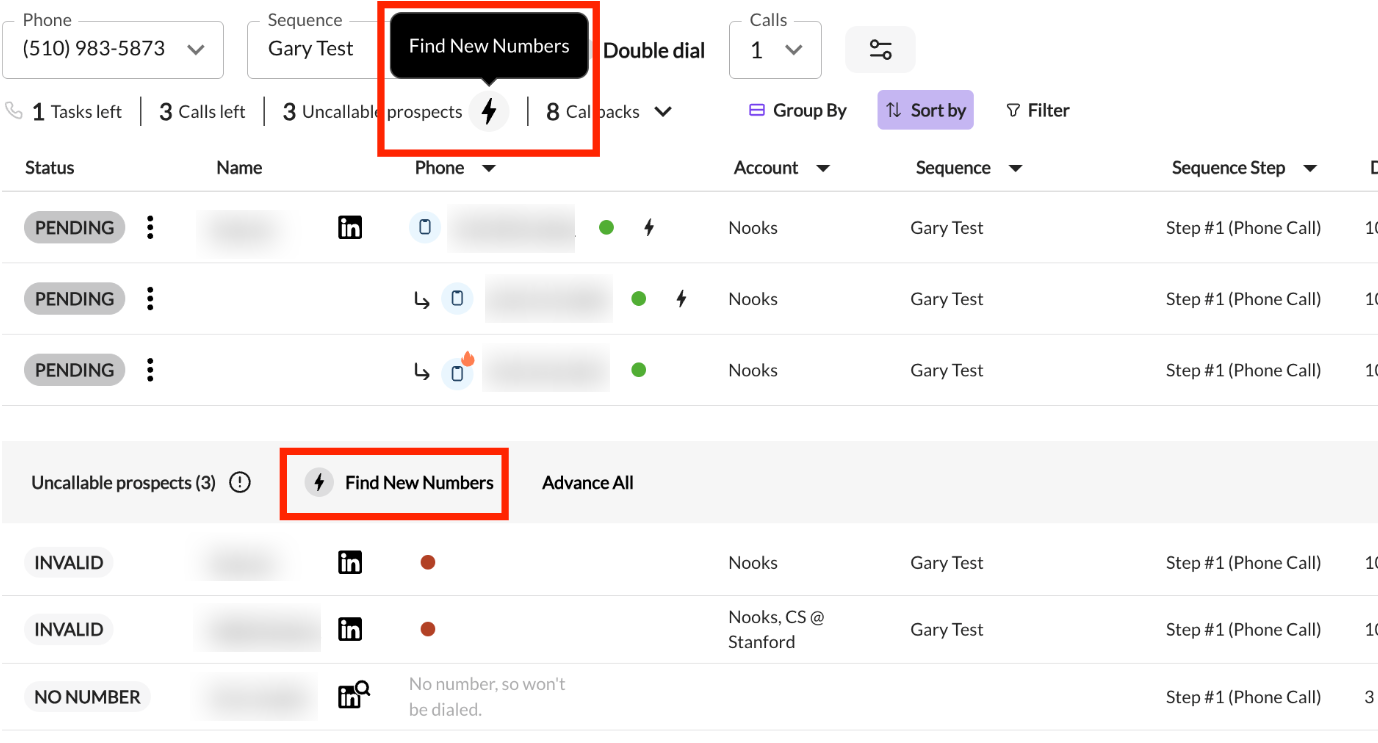Click Find New Numbers button in uncallable section
This screenshot has width=1378, height=743.
click(399, 482)
